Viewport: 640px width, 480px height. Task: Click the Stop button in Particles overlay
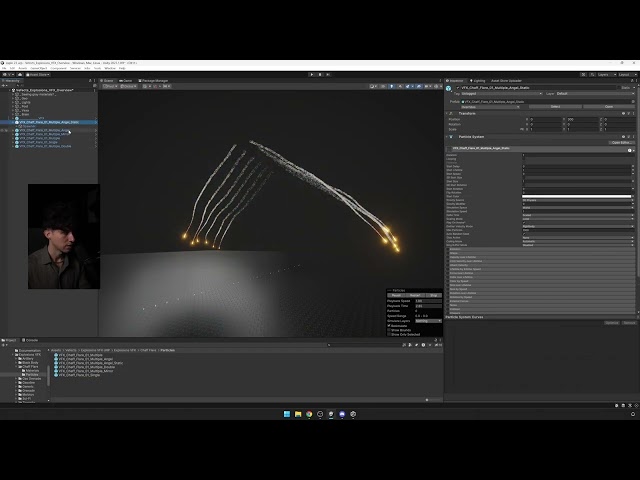click(x=433, y=295)
